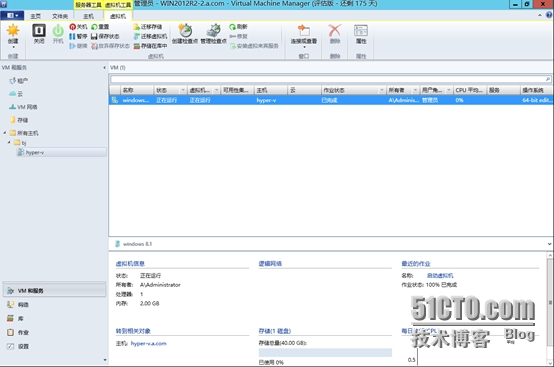The height and width of the screenshot is (367, 554).
Task: Click the 修复 repair icon
Action: 232,36
